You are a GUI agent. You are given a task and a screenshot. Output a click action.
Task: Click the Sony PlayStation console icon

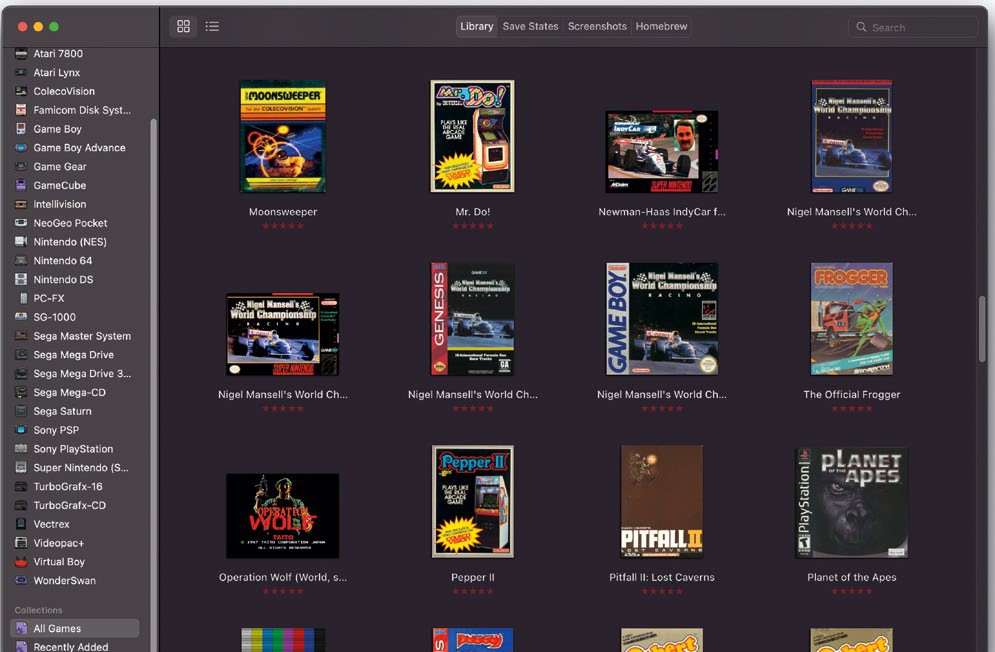pos(21,449)
